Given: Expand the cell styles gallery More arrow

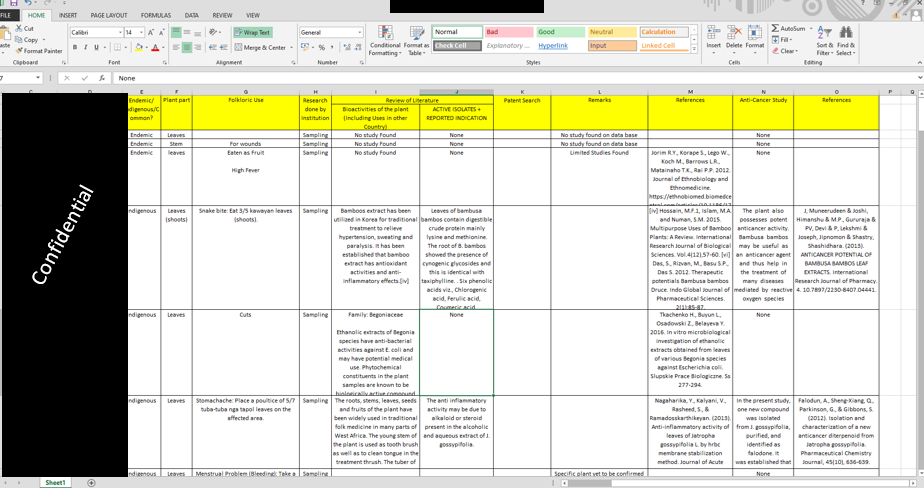Looking at the screenshot, I should [694, 50].
